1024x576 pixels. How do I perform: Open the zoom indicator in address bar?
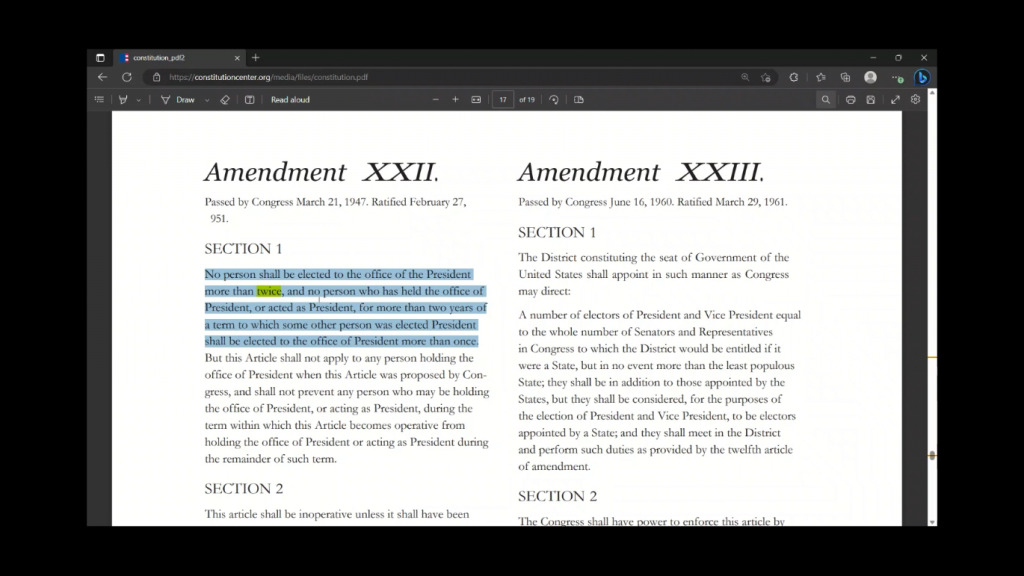coord(745,77)
